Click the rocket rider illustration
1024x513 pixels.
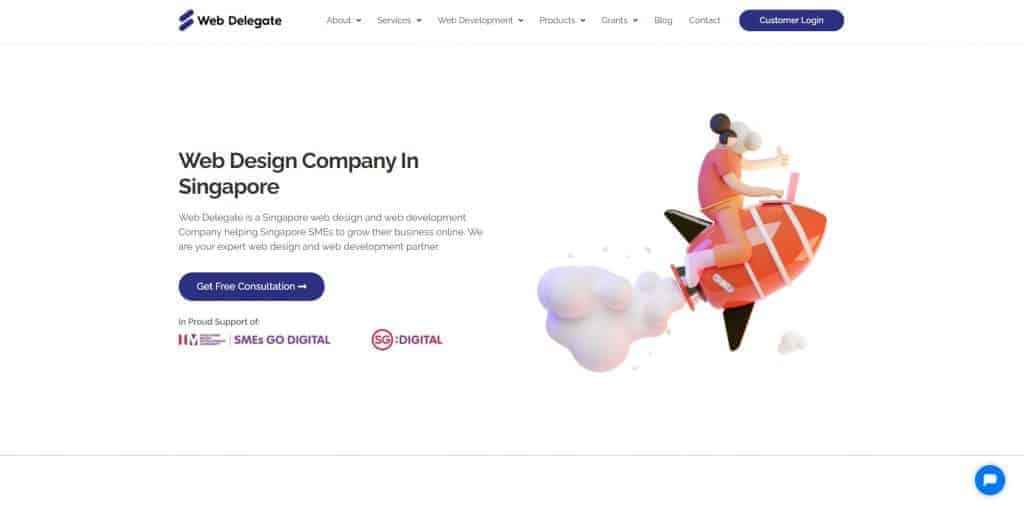point(682,241)
